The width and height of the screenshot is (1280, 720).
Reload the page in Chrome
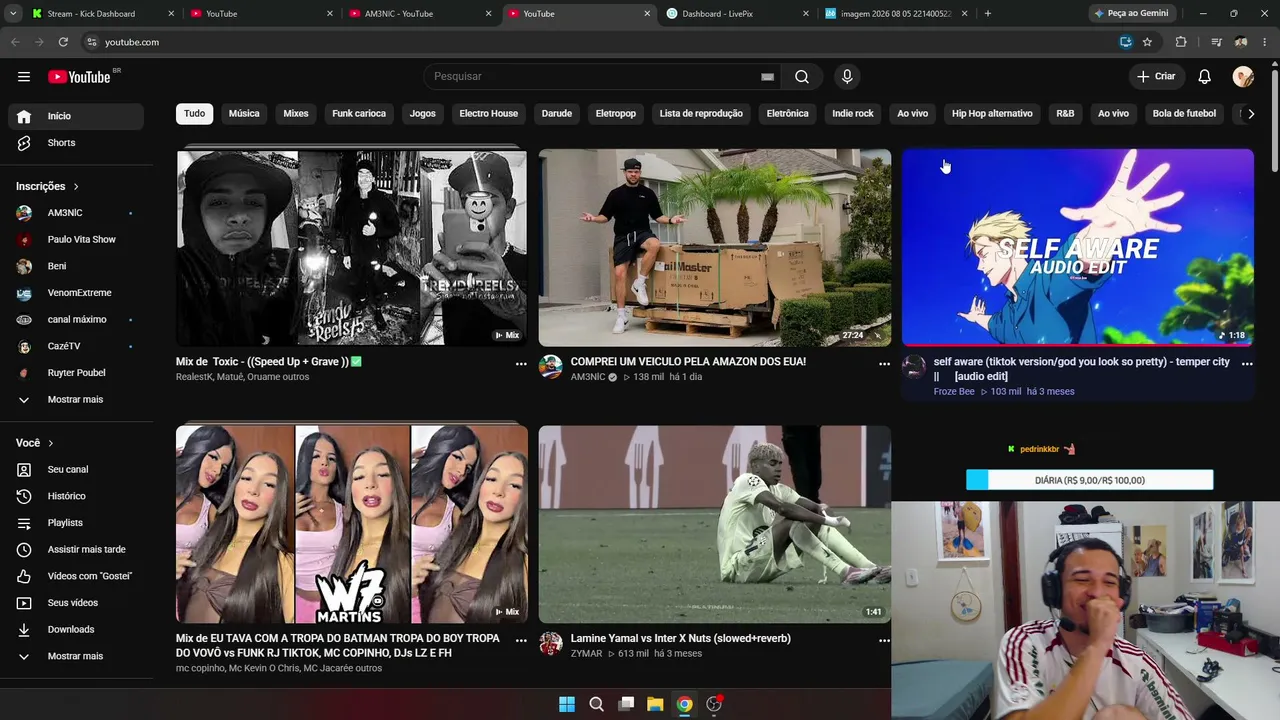(63, 42)
